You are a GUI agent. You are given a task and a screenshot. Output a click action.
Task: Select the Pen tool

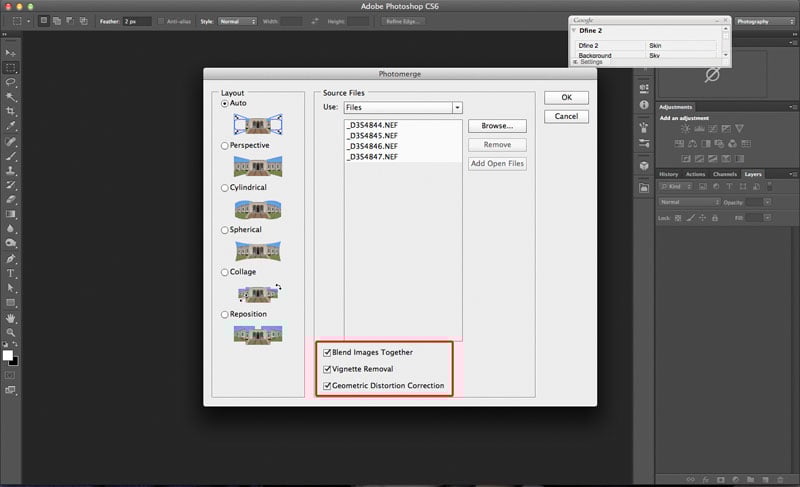[x=10, y=259]
